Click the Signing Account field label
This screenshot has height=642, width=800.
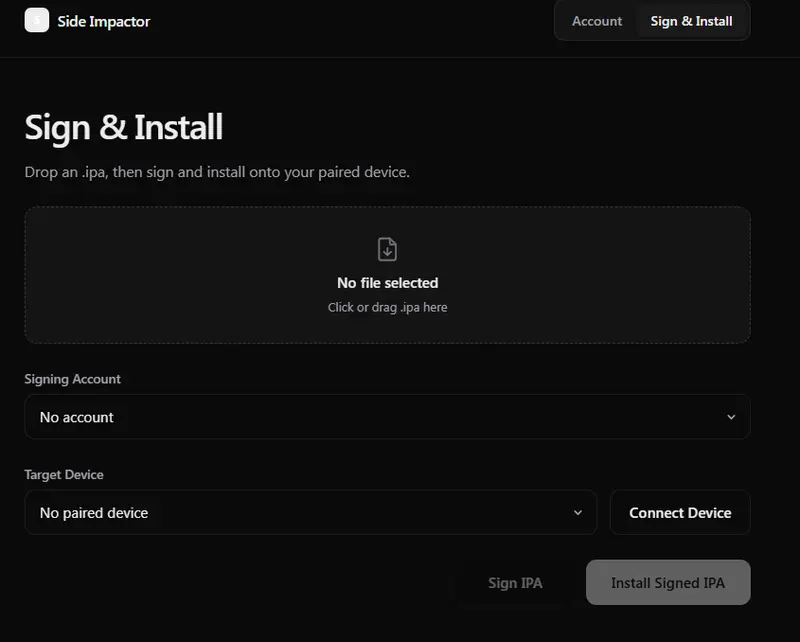point(72,379)
